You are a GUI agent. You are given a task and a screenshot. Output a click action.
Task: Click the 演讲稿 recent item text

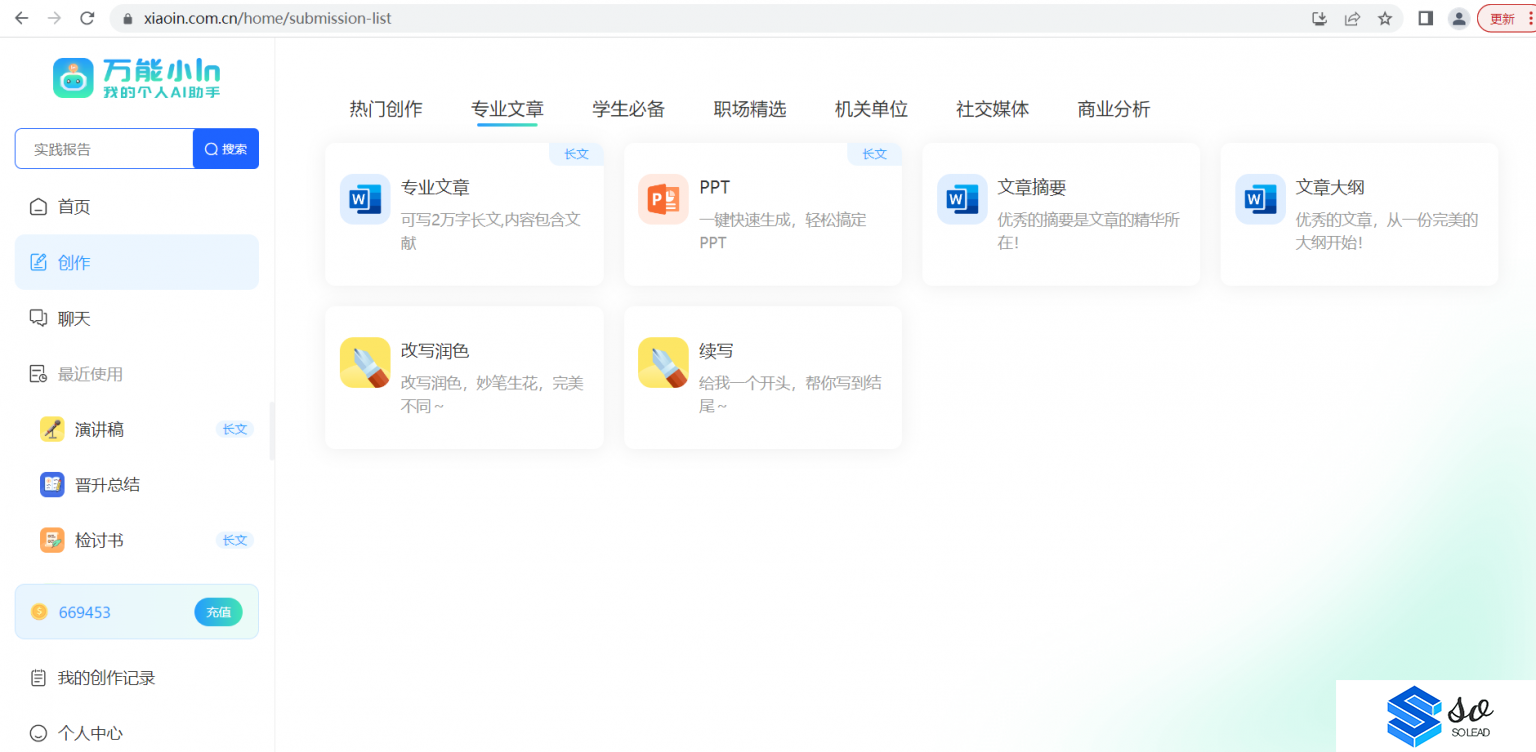99,430
